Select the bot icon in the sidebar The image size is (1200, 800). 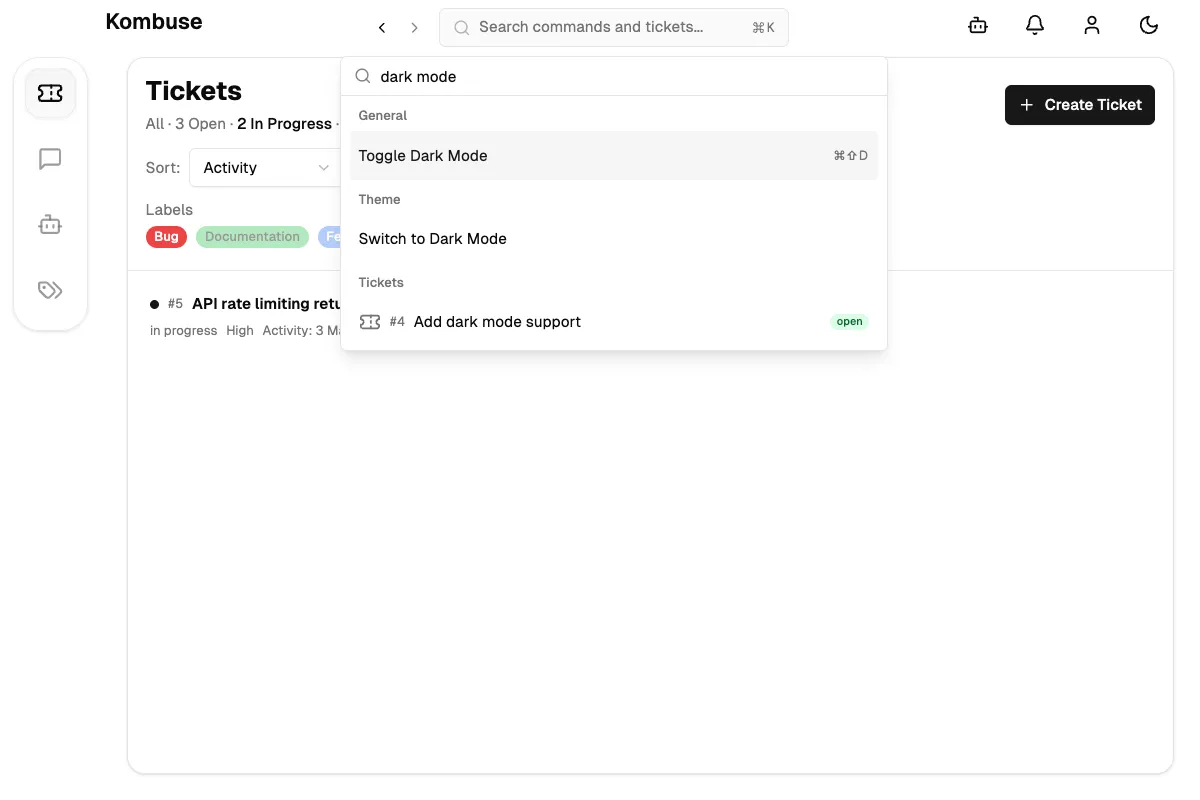pos(50,224)
